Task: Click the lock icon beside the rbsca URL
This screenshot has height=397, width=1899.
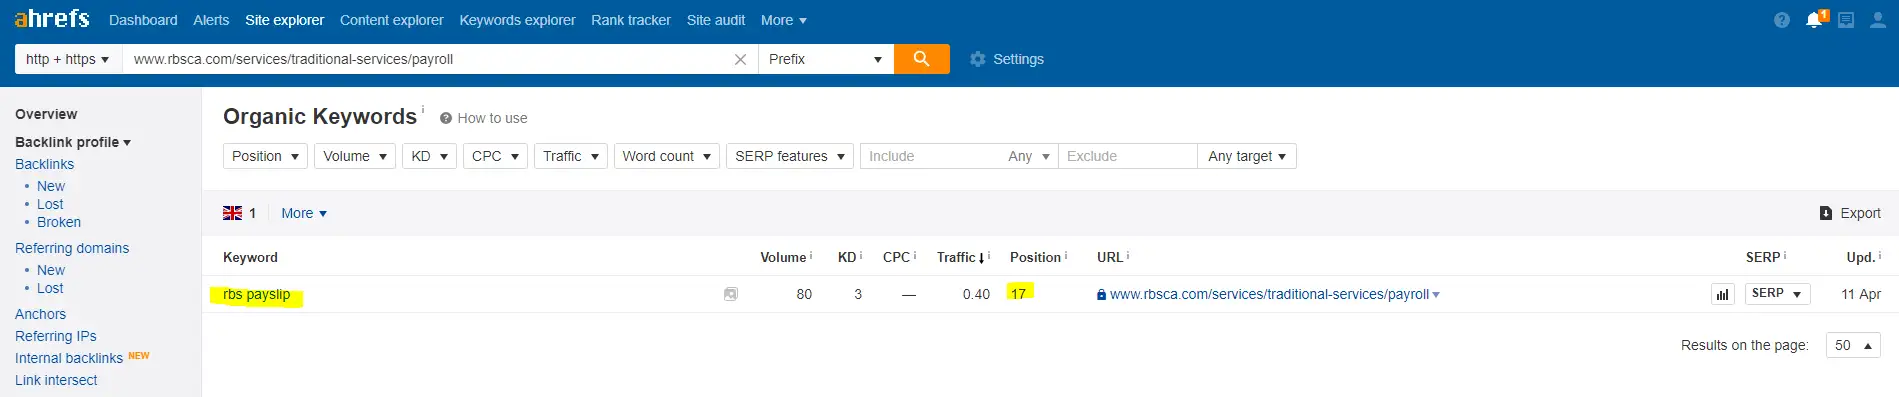Action: click(1101, 295)
